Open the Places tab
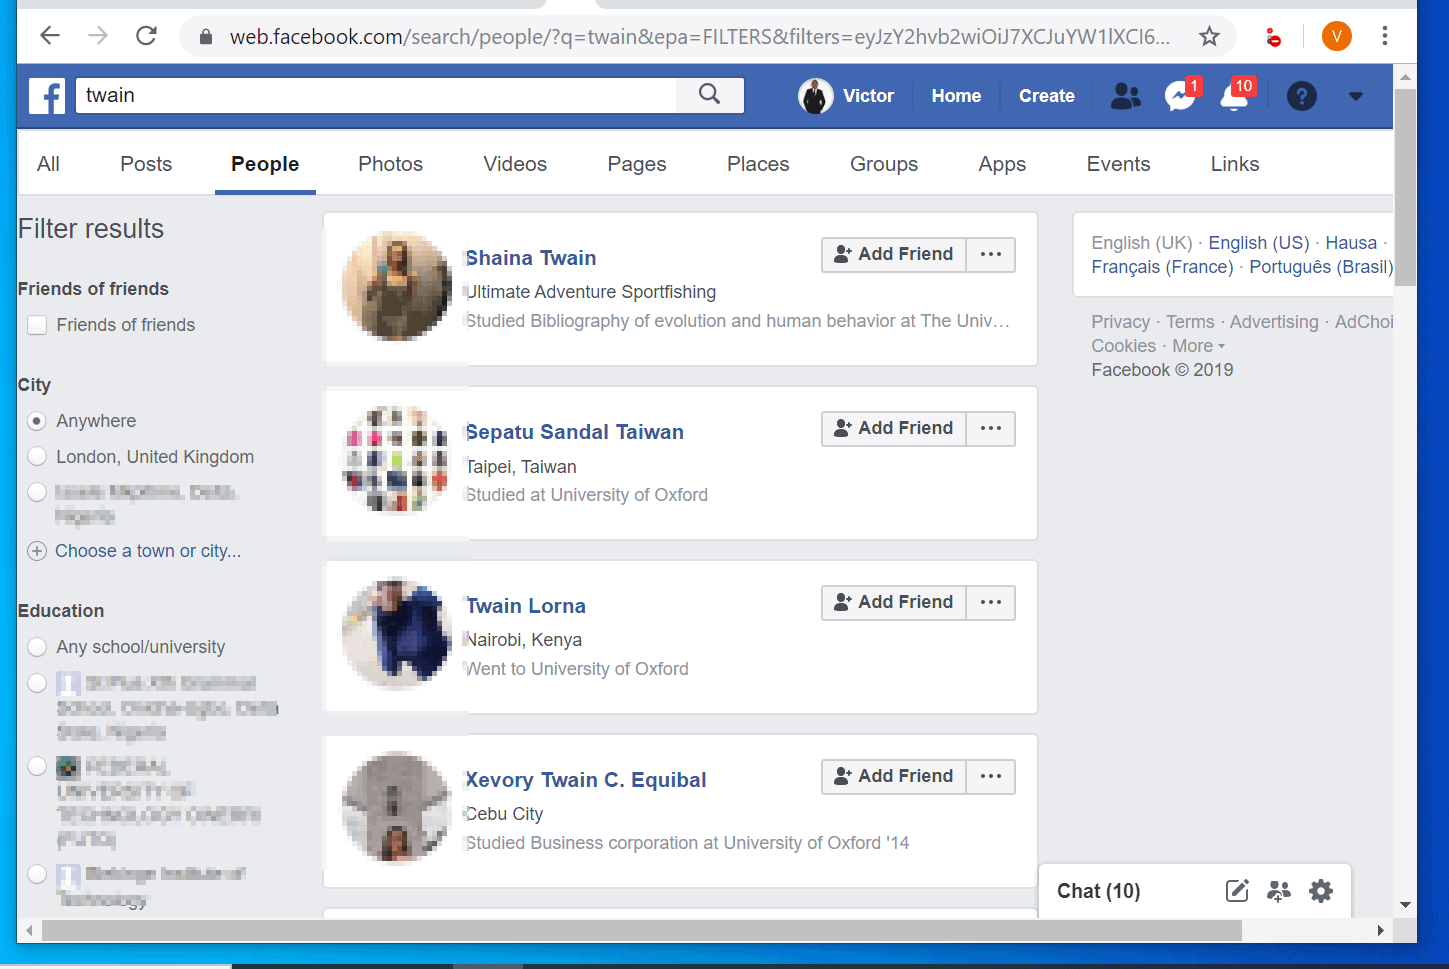Screen dimensions: 1449x969 click(x=758, y=164)
